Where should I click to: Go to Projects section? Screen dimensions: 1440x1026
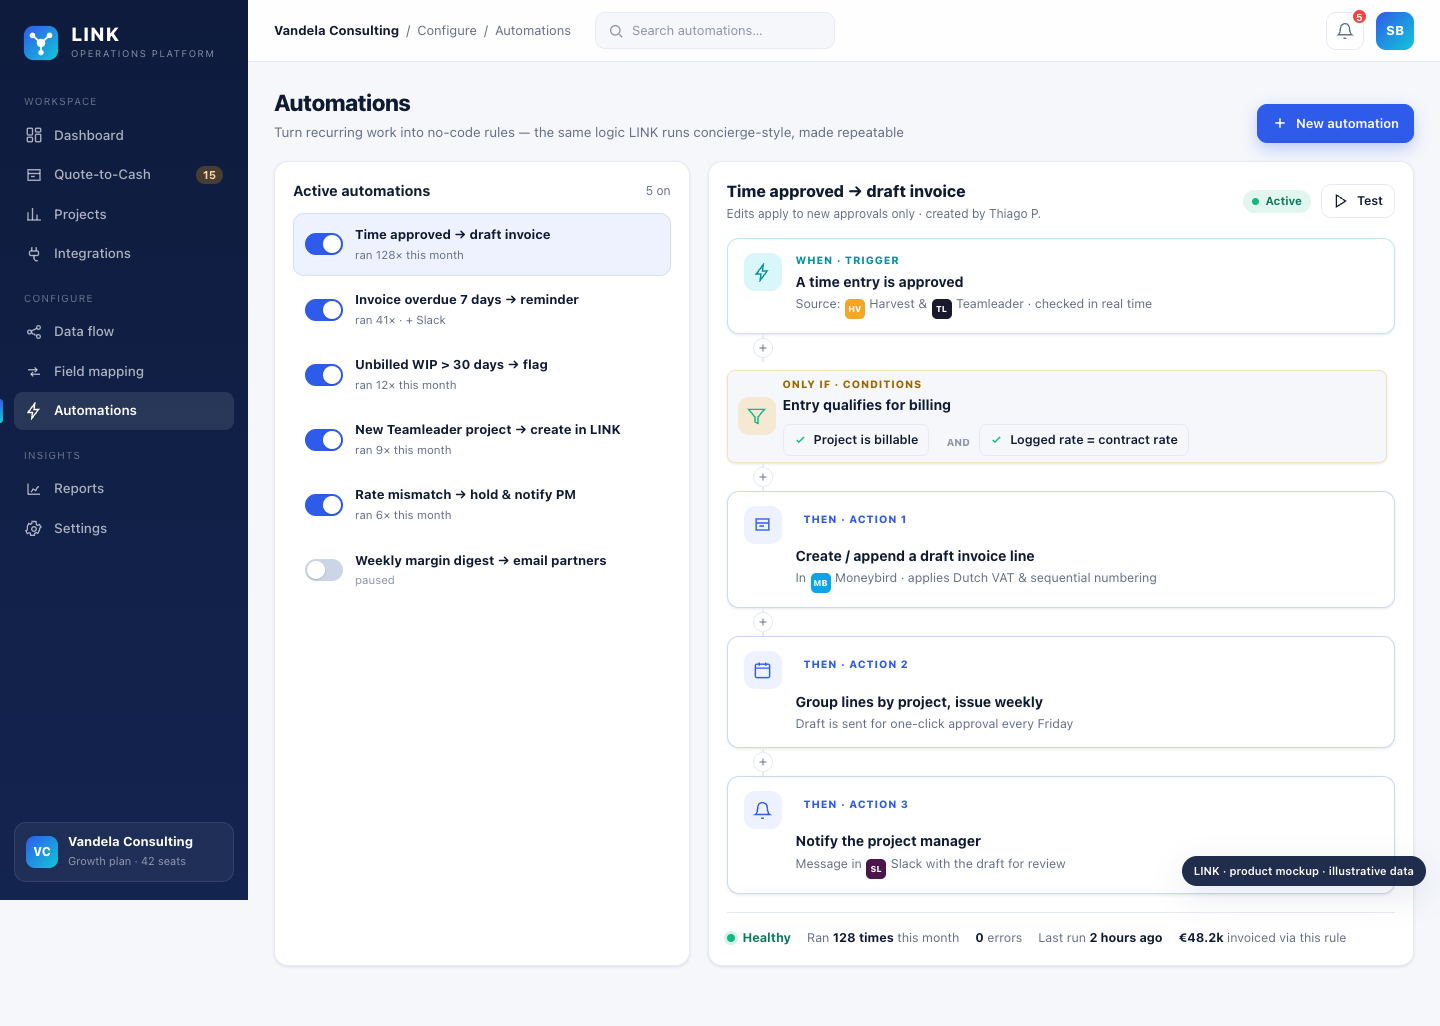pos(124,214)
